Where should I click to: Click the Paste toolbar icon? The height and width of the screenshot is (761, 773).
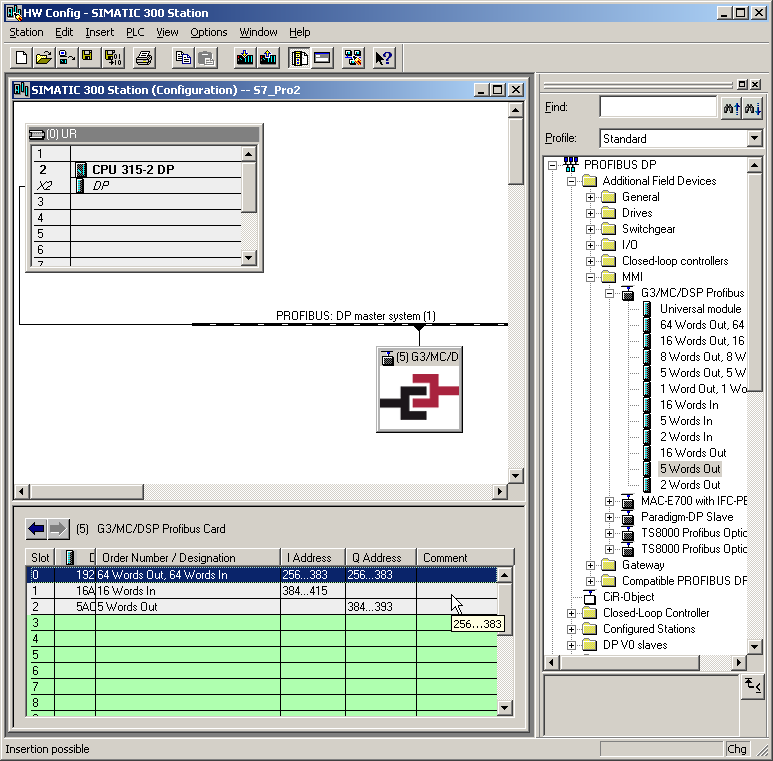click(x=206, y=58)
